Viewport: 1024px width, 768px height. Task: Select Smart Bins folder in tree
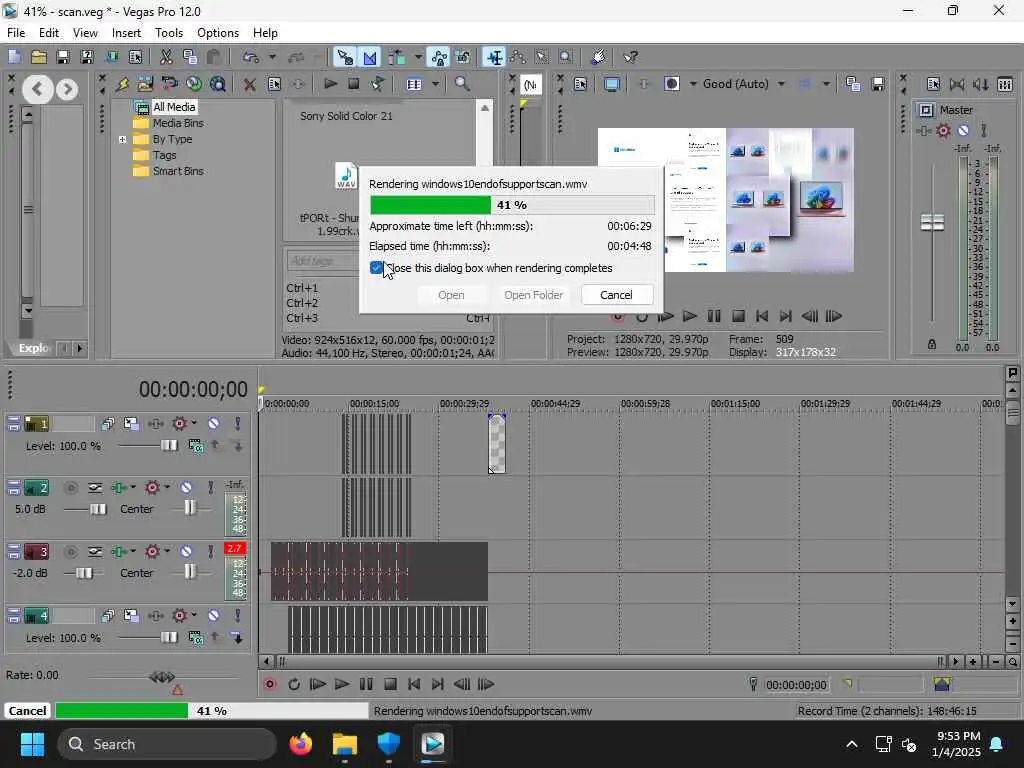(178, 171)
